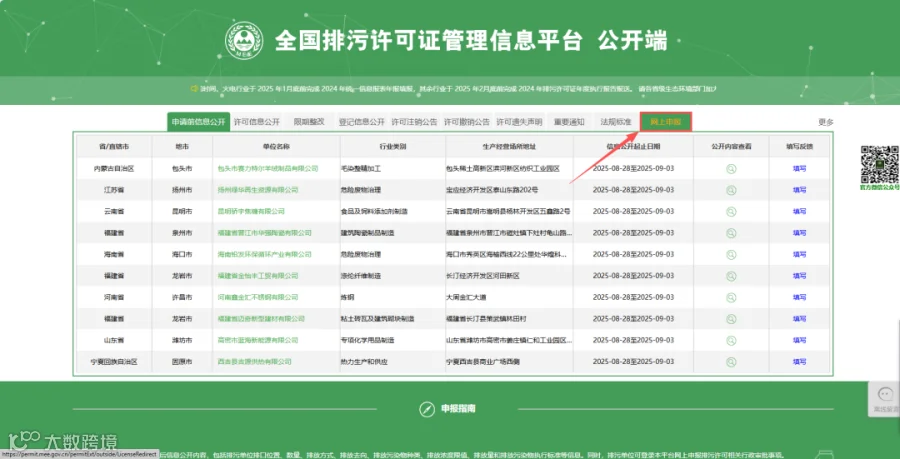Screen dimensions: 900x459
Task: View public content for the 潍坊市 row
Action: pyautogui.click(x=731, y=340)
